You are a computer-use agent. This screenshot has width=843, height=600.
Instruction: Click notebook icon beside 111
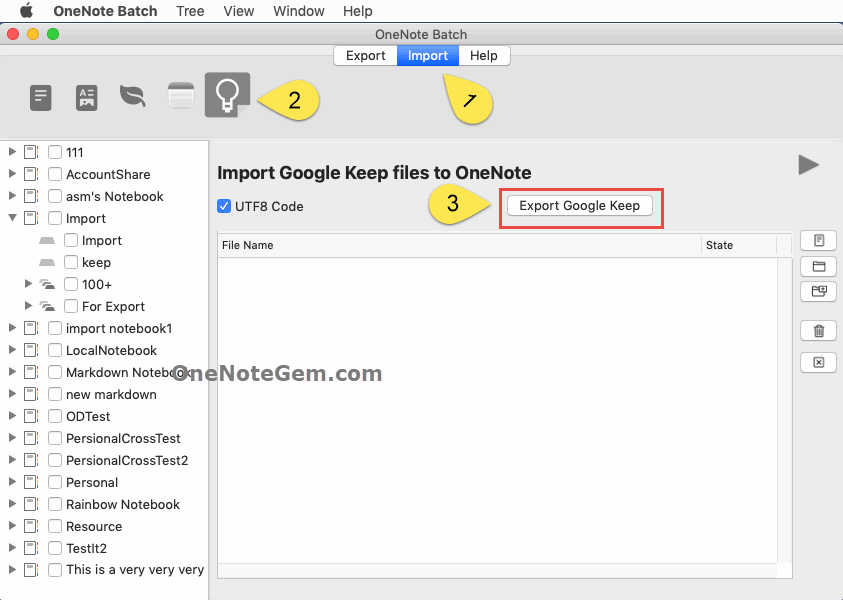coord(31,152)
